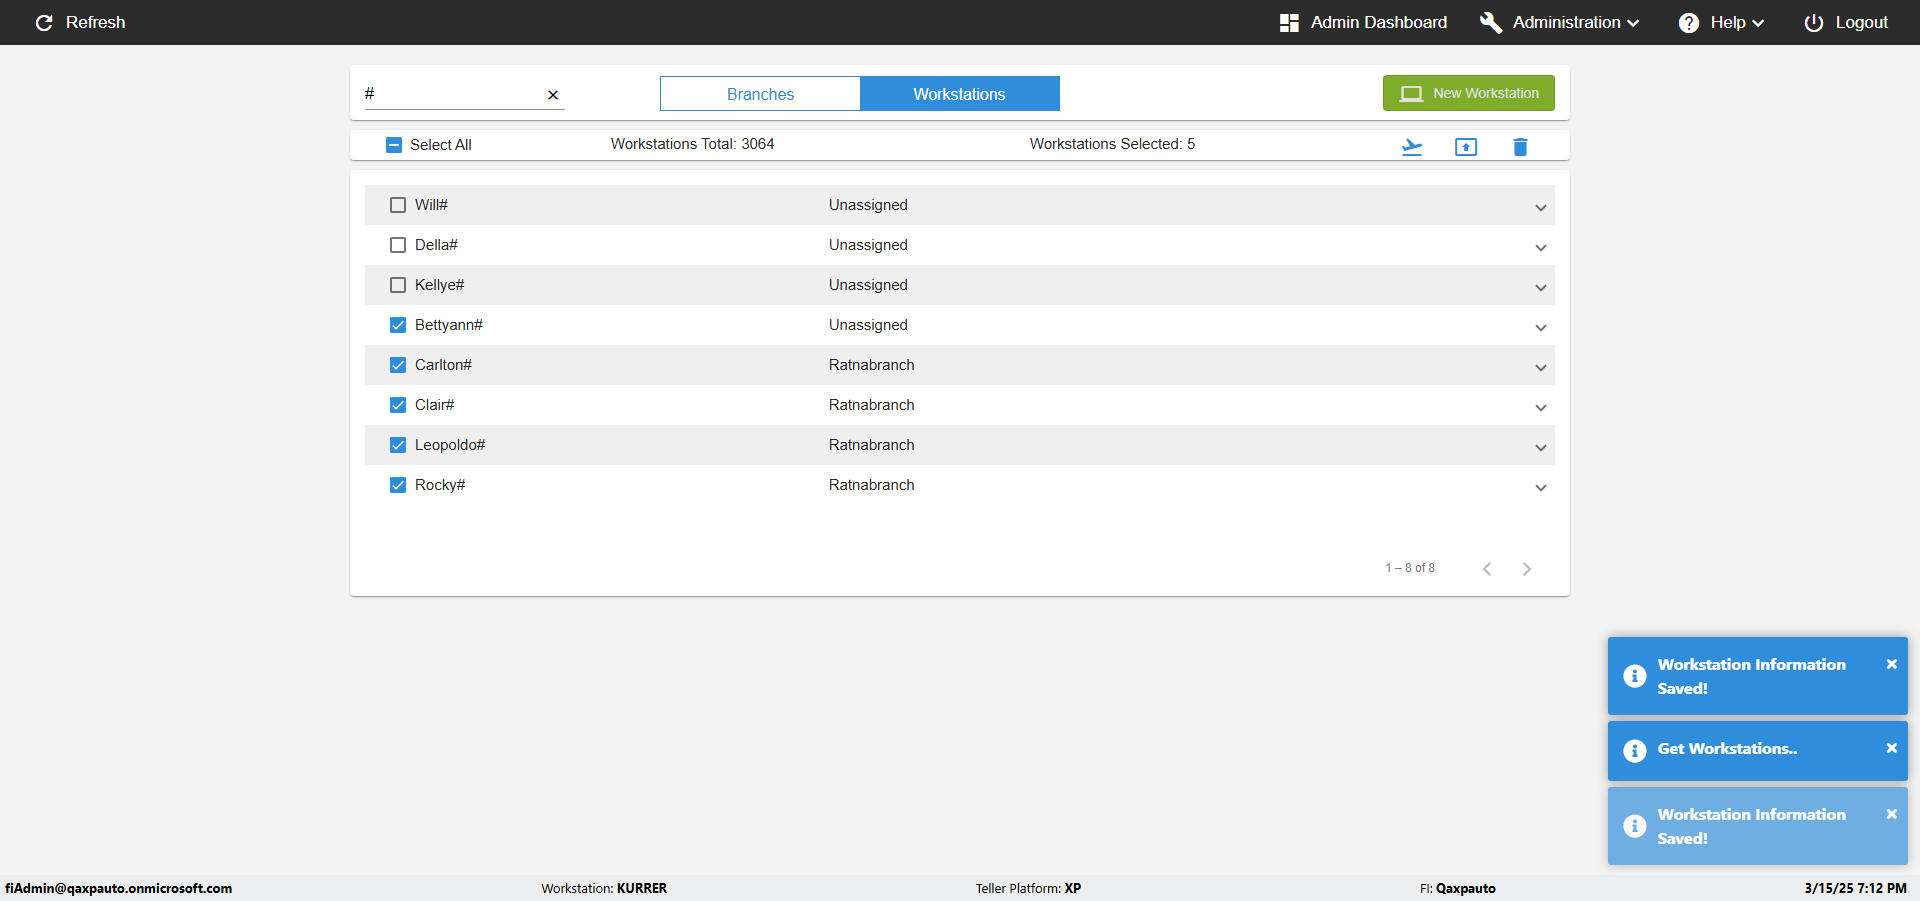Click the Clair# workstation name
Screen dimensions: 1920x901
[434, 405]
